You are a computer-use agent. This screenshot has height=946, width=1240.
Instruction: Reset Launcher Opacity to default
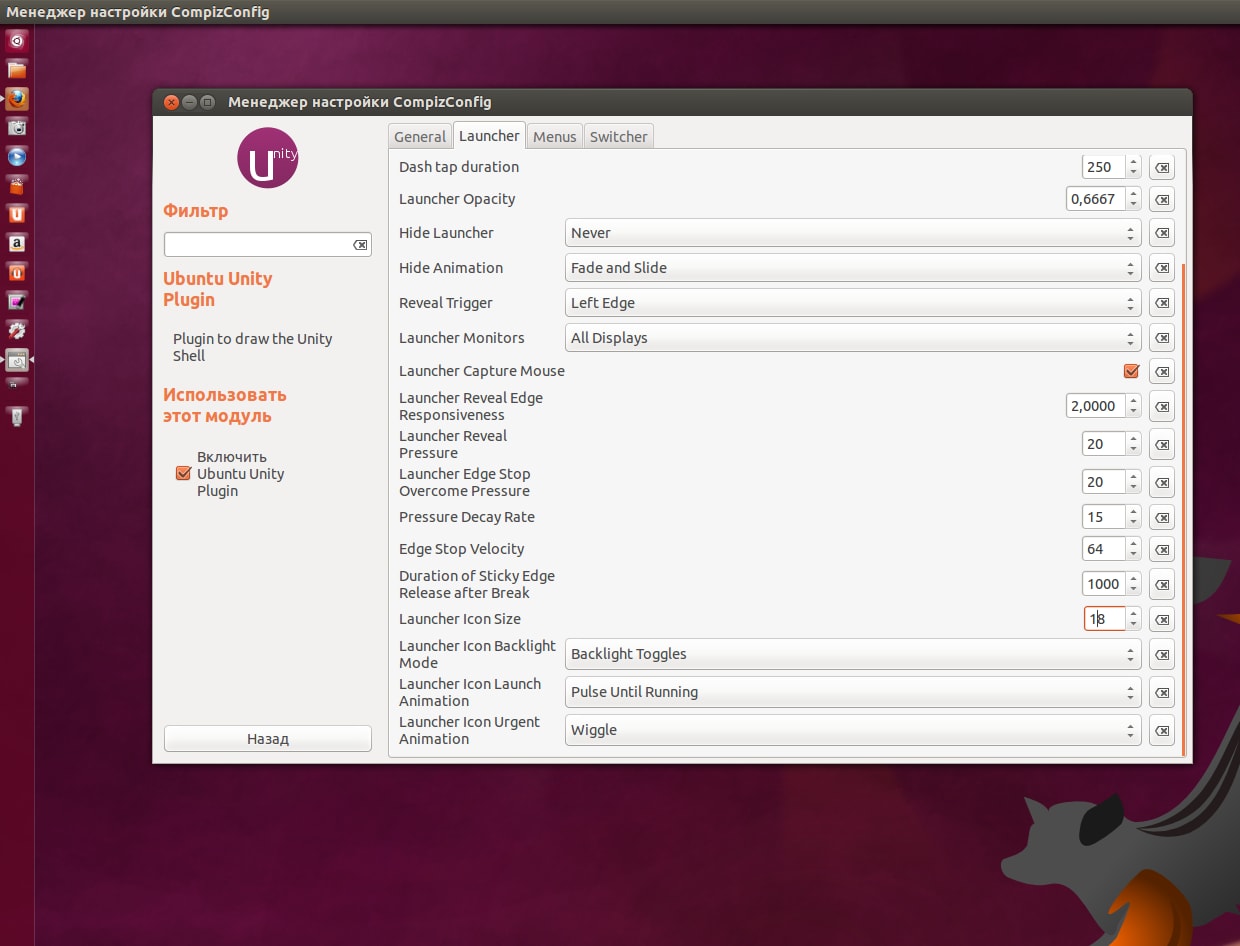1161,199
